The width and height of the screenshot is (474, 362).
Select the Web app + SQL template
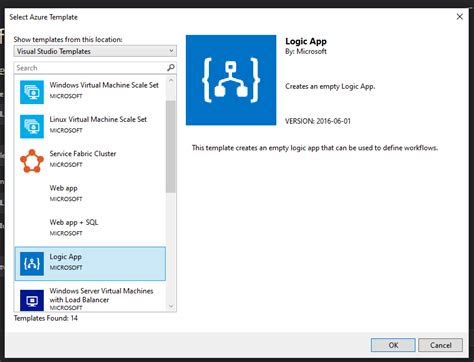(x=90, y=229)
